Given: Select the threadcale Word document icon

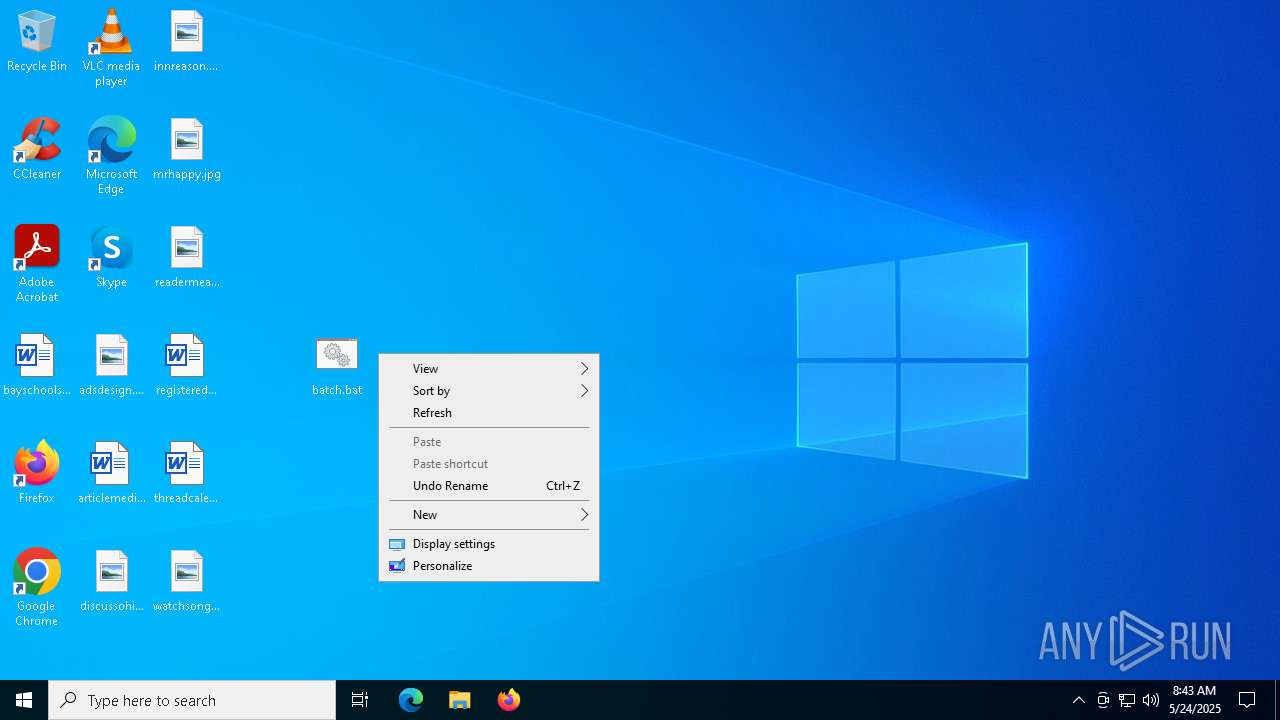Looking at the screenshot, I should coord(186,473).
